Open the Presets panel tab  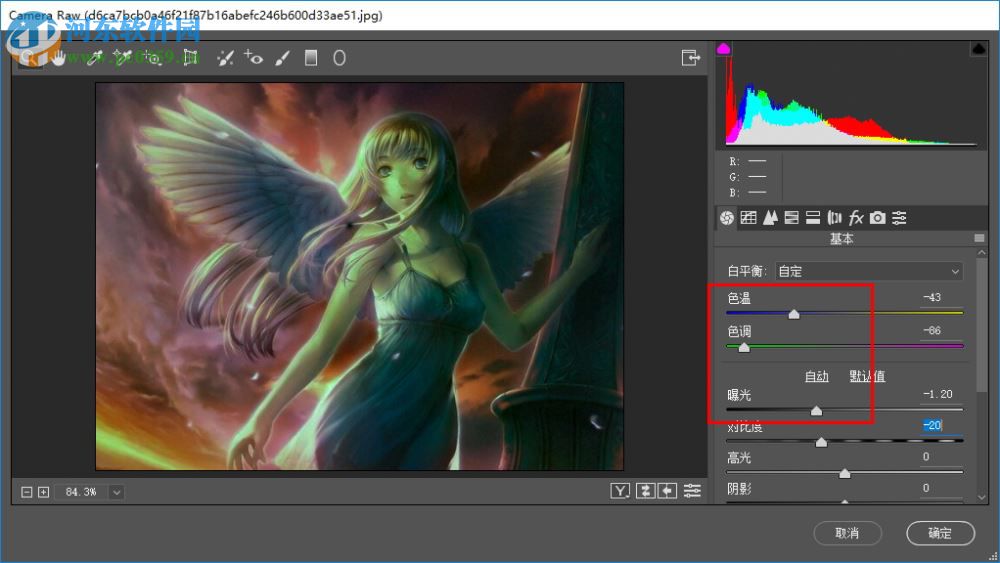pos(899,218)
